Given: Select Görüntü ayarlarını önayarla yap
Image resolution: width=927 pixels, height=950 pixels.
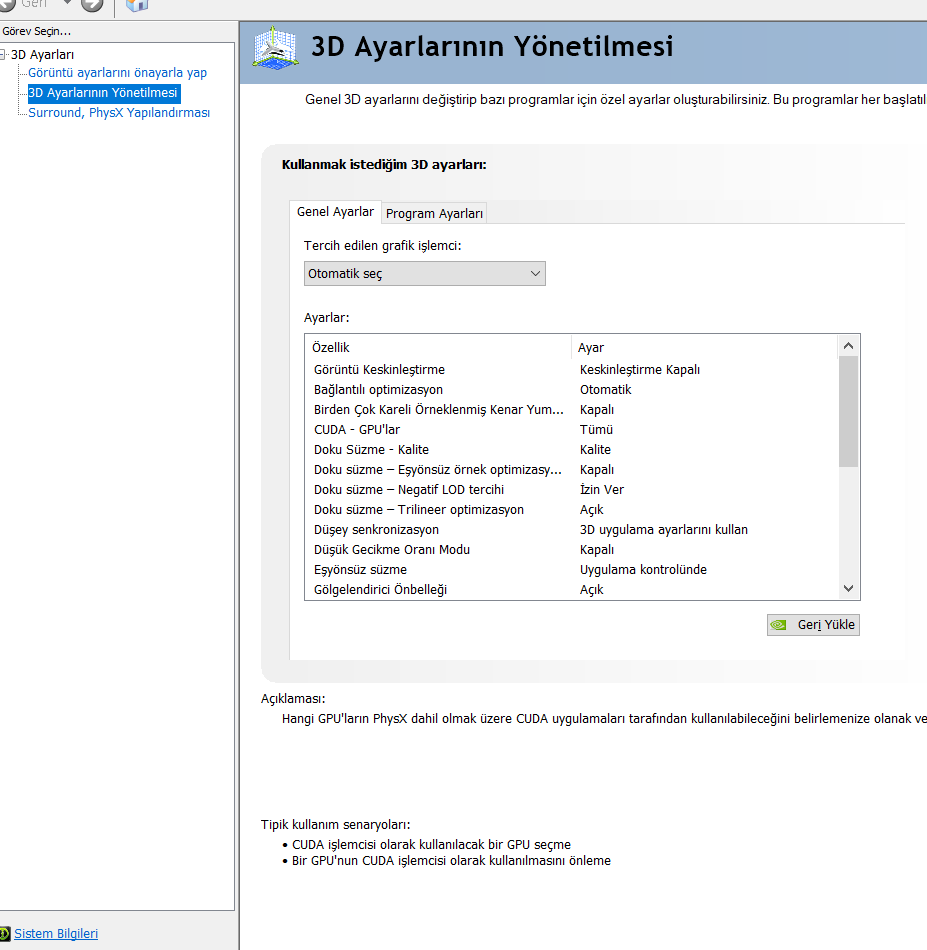Looking at the screenshot, I should pos(118,73).
